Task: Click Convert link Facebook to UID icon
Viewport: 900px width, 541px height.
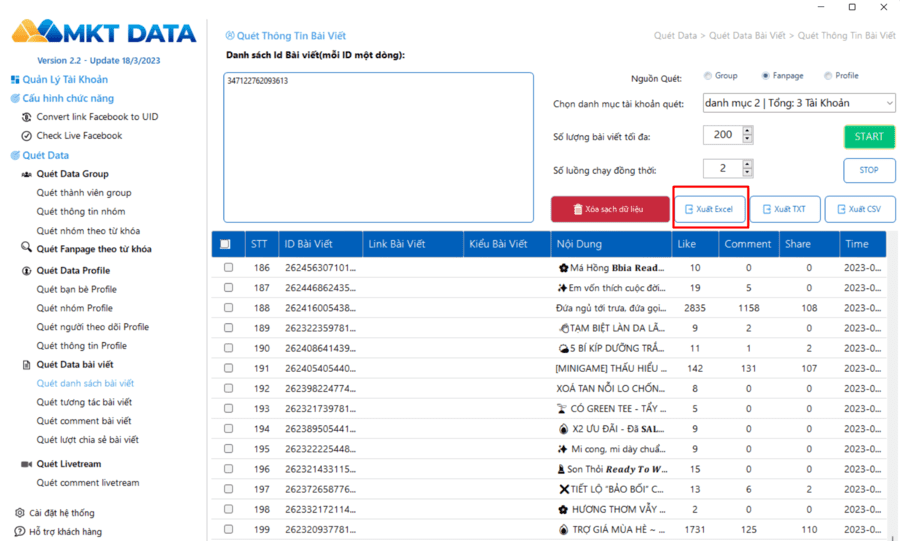Action: [26, 117]
